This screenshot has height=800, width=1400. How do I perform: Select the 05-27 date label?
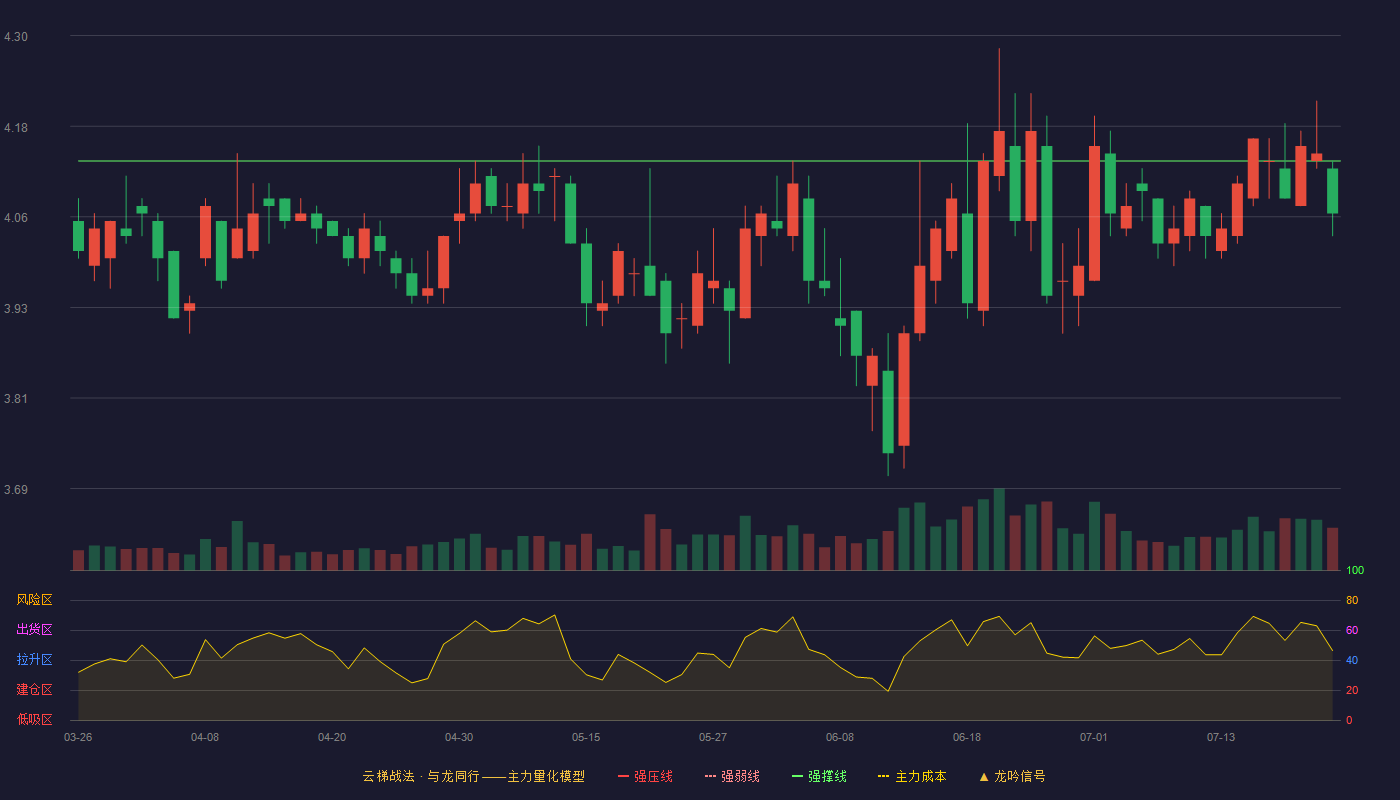point(713,737)
